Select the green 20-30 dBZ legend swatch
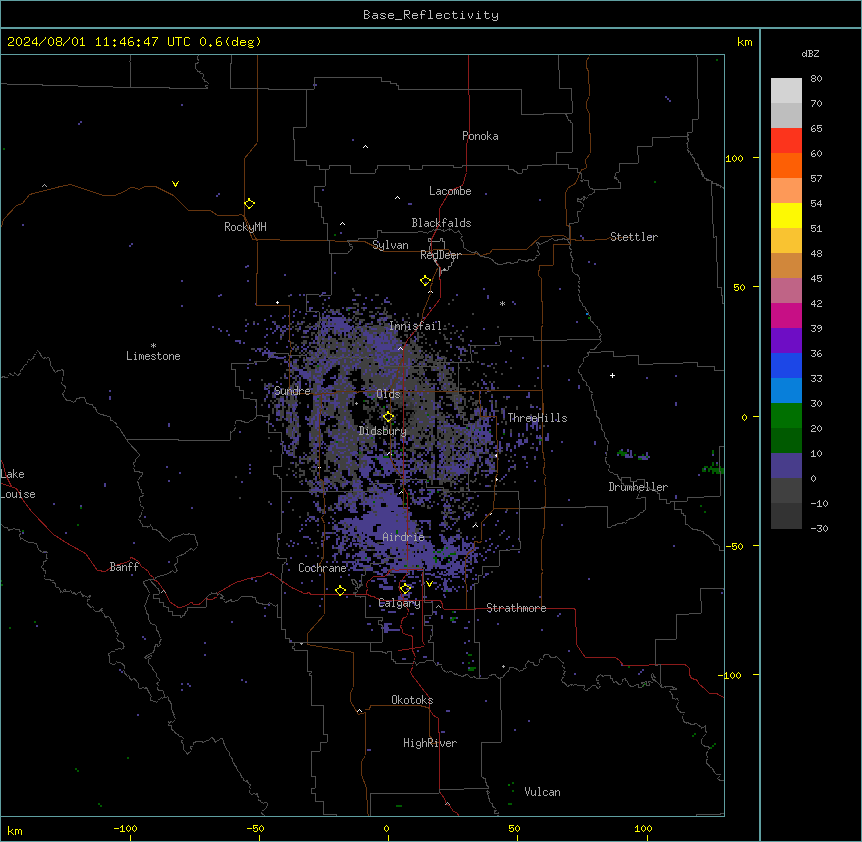862x842 pixels. [x=786, y=416]
